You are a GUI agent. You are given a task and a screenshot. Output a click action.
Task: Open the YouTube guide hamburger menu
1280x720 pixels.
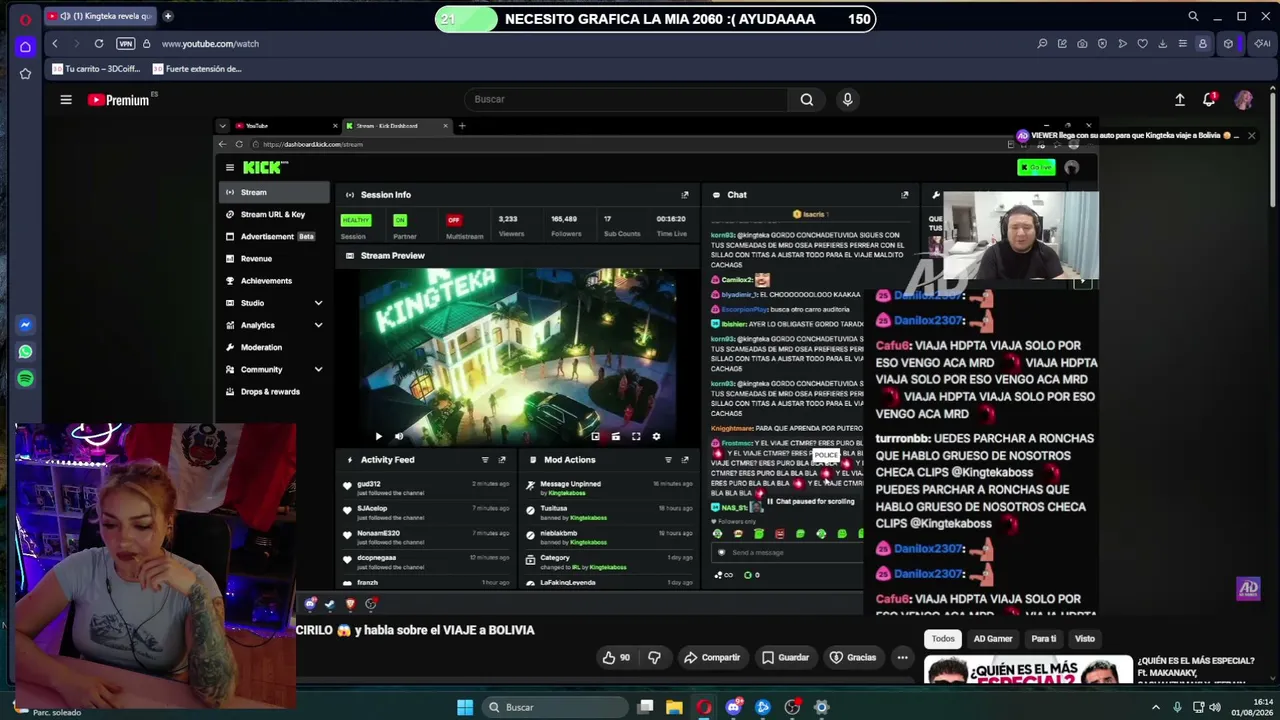(x=66, y=99)
